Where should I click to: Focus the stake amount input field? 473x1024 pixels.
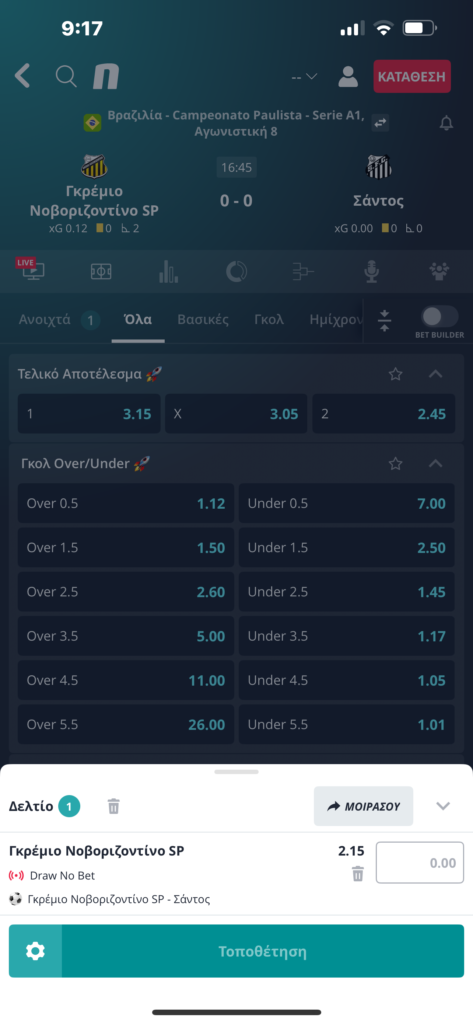pos(420,863)
